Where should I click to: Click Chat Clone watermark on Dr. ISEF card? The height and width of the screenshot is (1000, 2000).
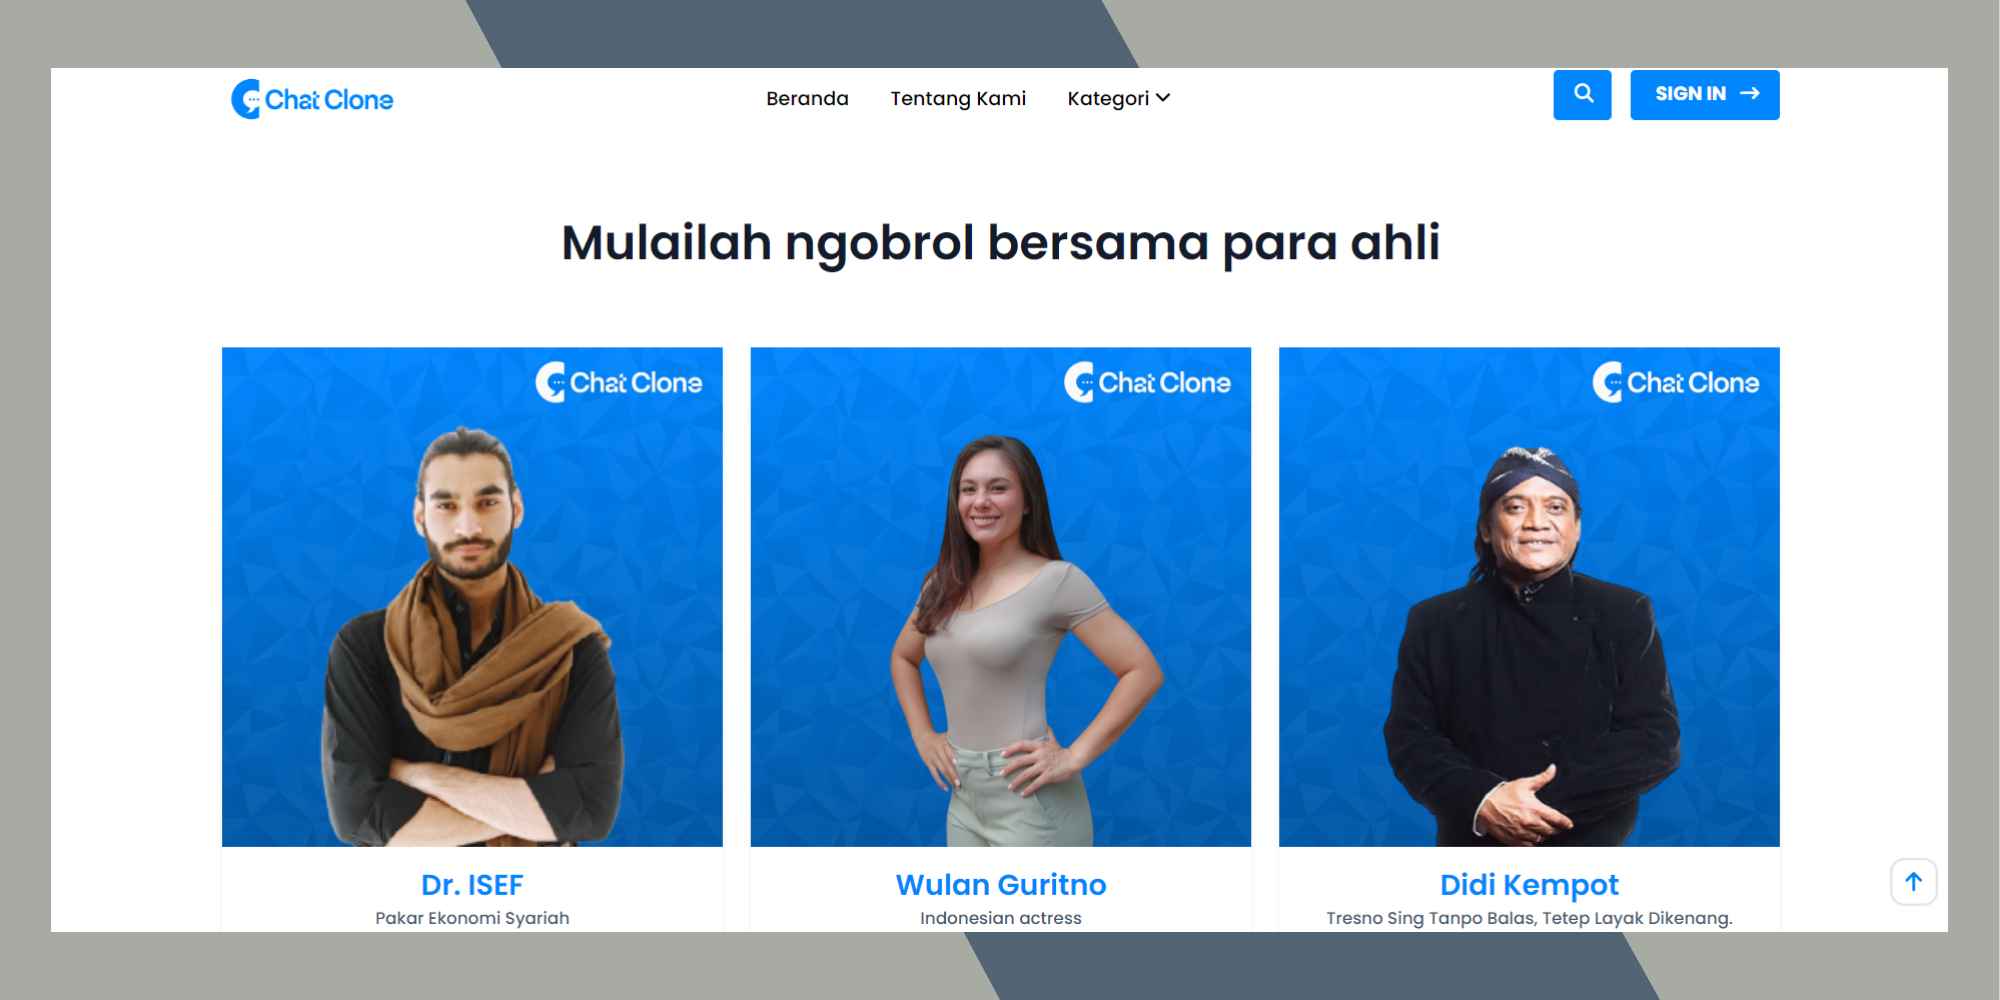[619, 382]
